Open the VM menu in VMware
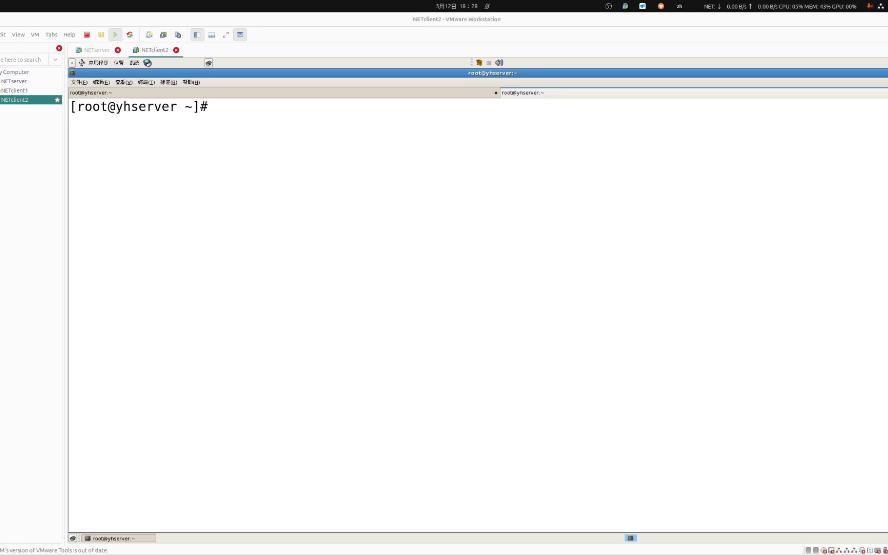This screenshot has width=888, height=555. coord(35,35)
